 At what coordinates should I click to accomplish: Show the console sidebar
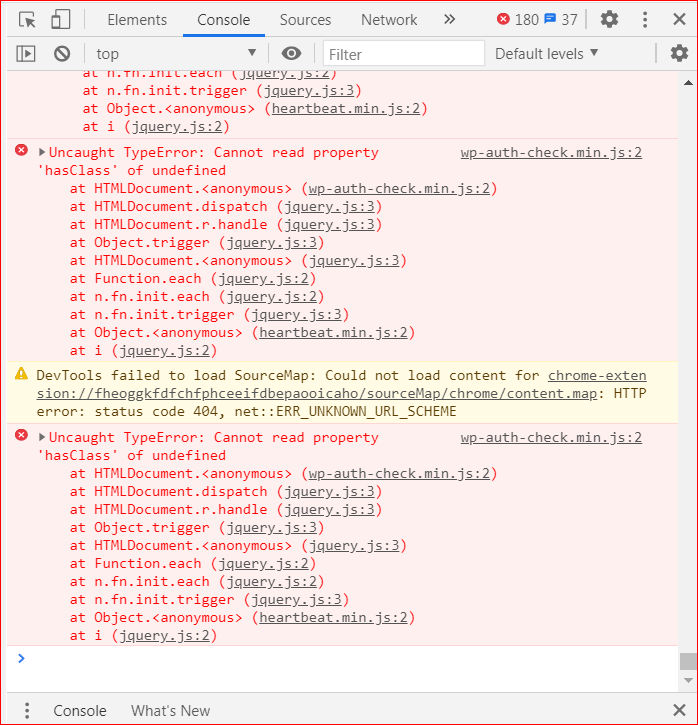[26, 54]
